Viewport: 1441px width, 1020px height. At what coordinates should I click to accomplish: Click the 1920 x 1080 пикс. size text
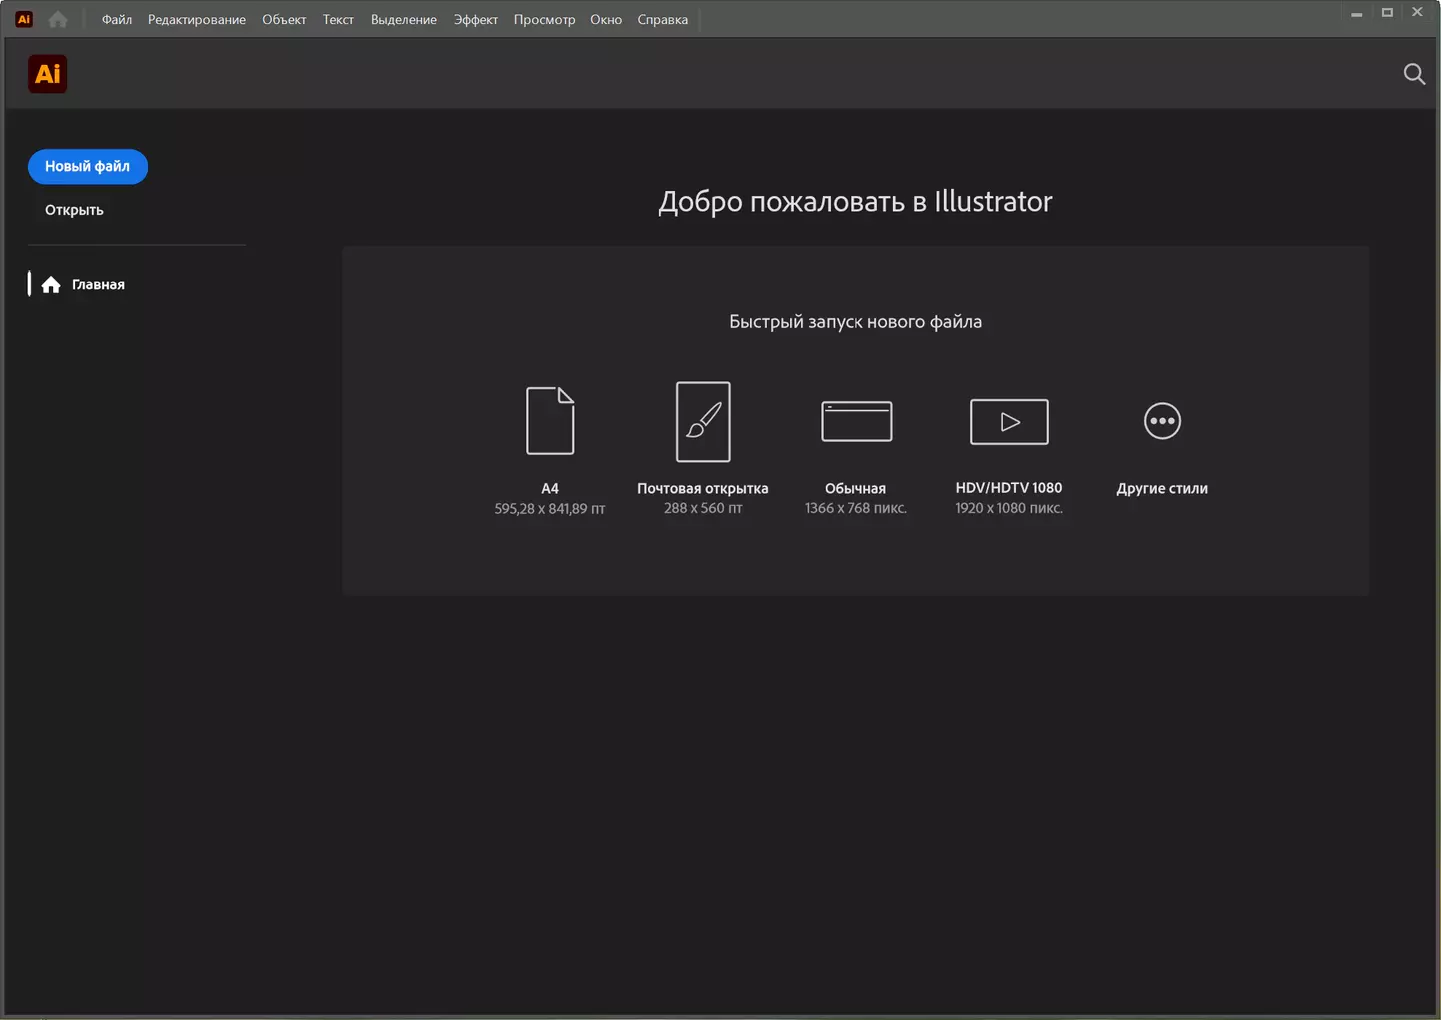tap(1009, 509)
